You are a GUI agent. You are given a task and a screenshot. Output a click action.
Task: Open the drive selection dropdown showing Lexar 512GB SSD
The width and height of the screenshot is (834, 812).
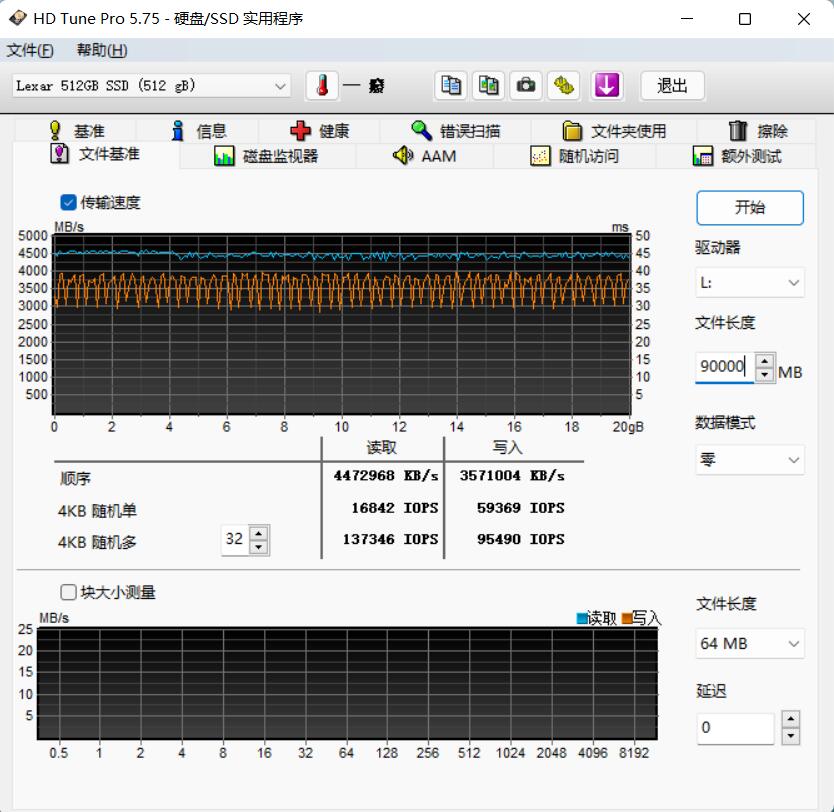click(280, 85)
